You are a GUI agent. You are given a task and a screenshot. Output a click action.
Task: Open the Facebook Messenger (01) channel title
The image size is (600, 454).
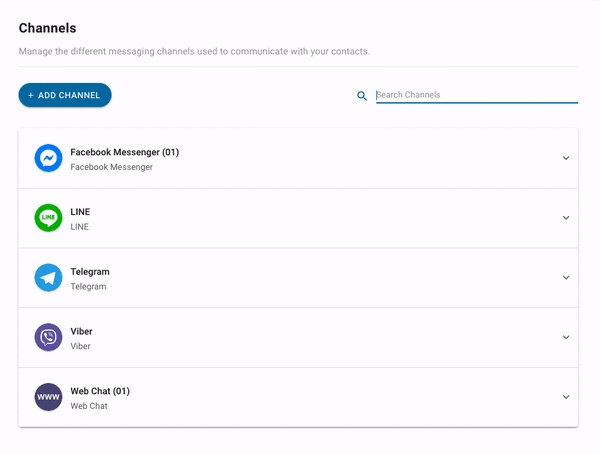(125, 152)
